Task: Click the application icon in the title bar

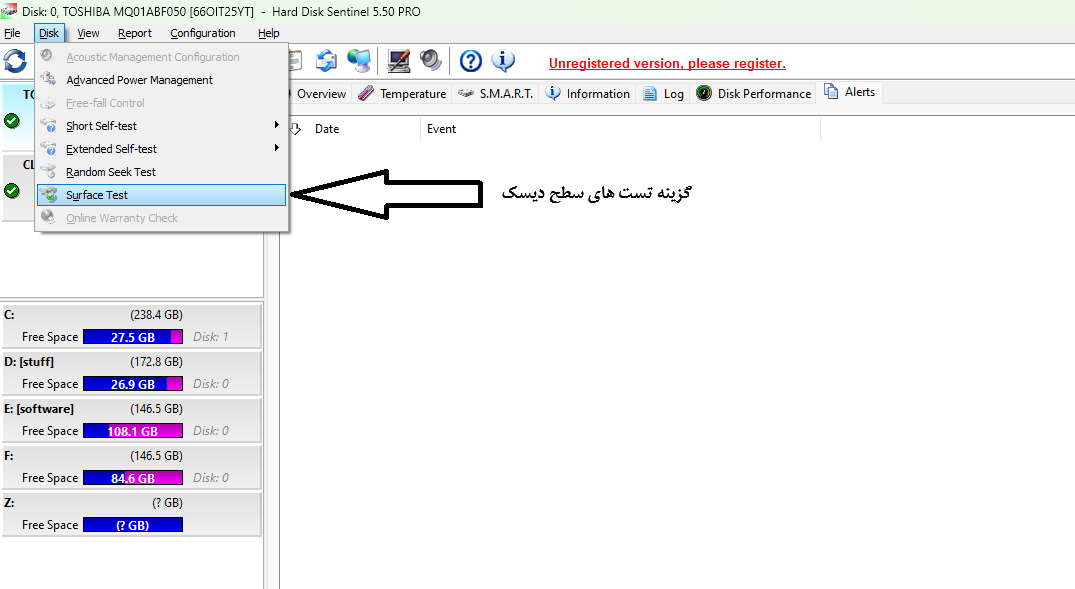Action: pyautogui.click(x=9, y=11)
